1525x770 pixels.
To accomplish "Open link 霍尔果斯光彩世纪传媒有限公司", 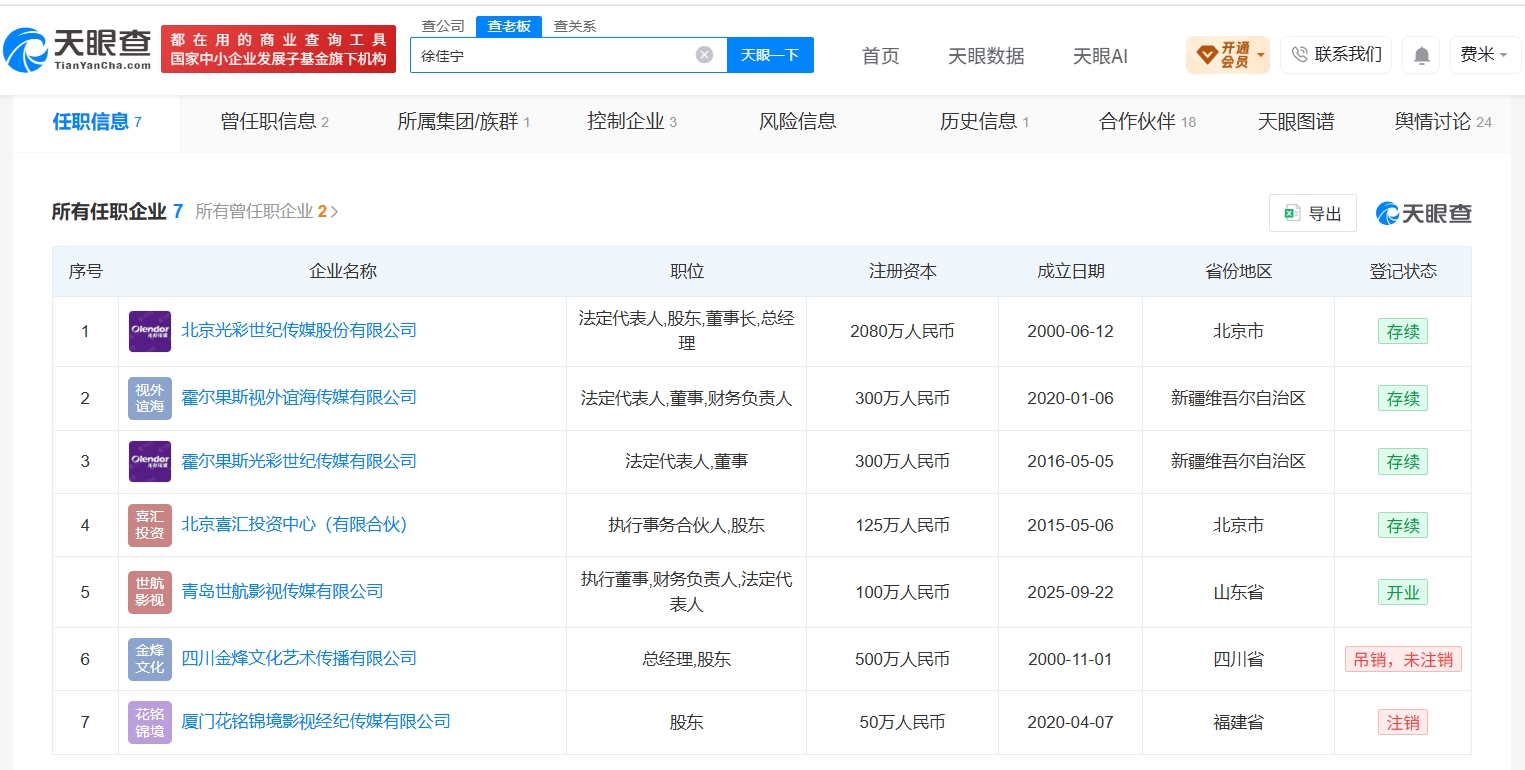I will point(298,461).
